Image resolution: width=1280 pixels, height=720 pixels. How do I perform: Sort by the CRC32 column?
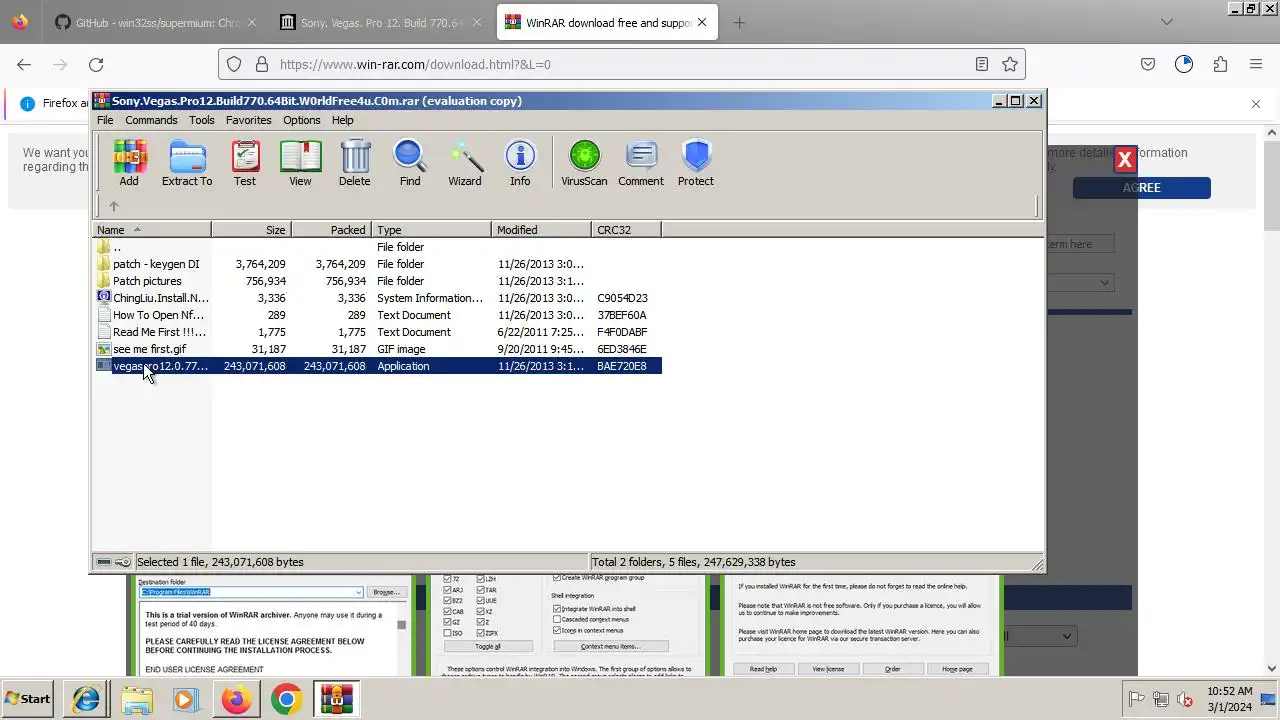[626, 230]
